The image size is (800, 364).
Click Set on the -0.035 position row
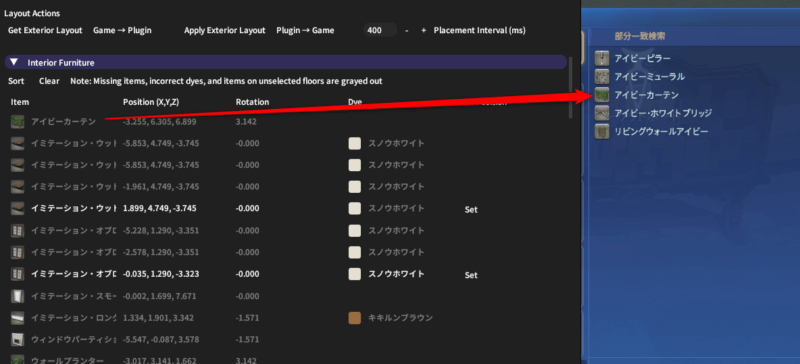coord(471,275)
